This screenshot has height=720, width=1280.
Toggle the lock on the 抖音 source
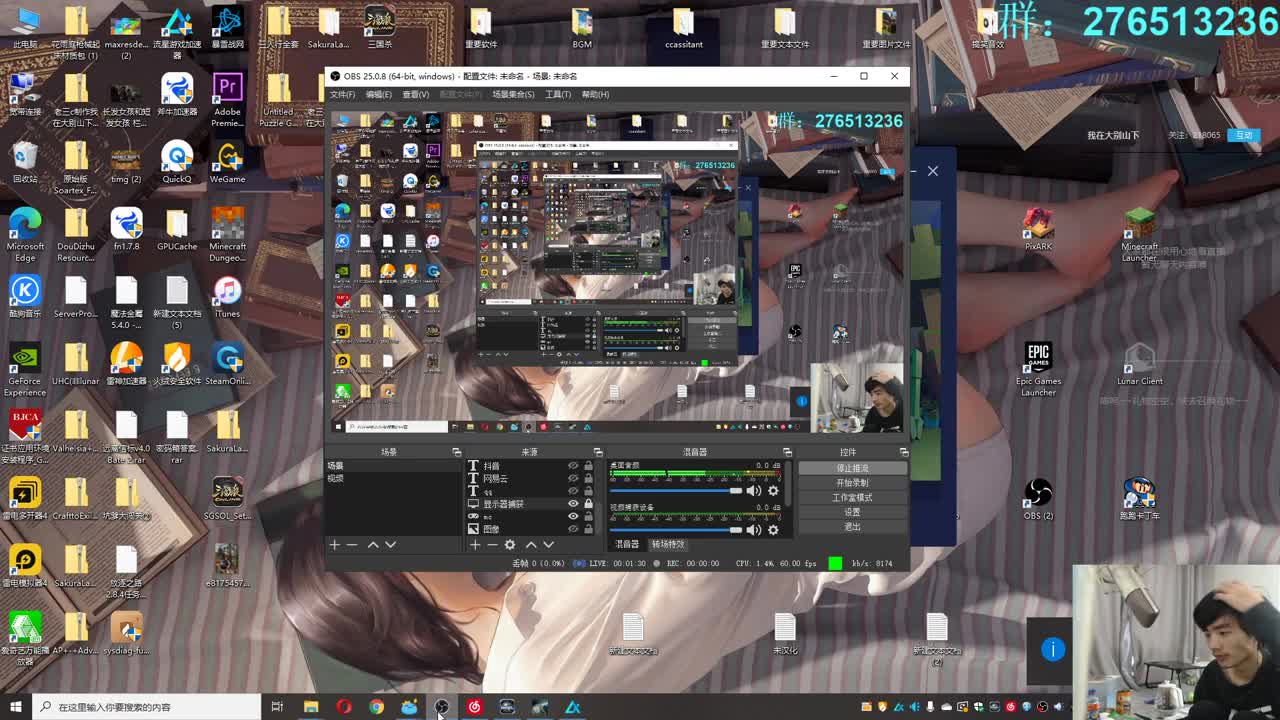[x=588, y=466]
